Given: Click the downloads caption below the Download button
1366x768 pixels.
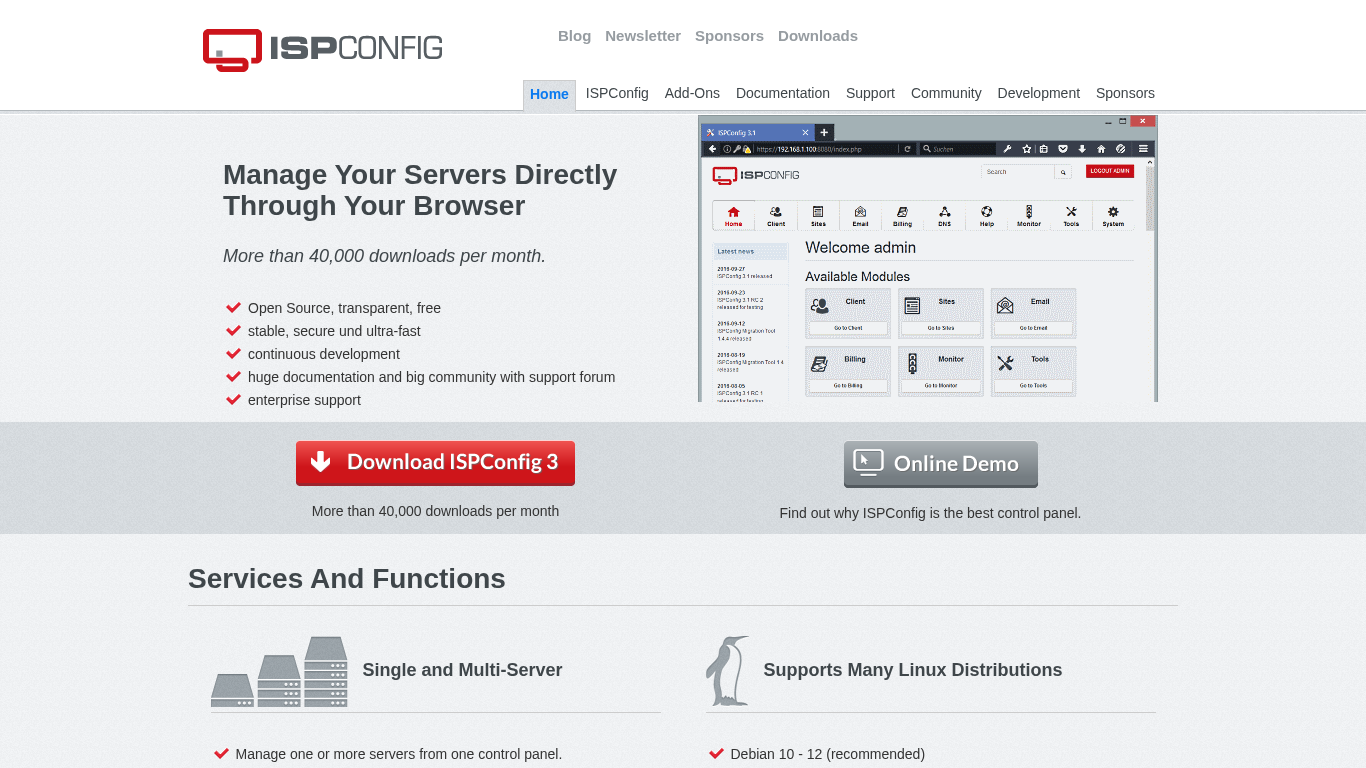Looking at the screenshot, I should pos(435,511).
